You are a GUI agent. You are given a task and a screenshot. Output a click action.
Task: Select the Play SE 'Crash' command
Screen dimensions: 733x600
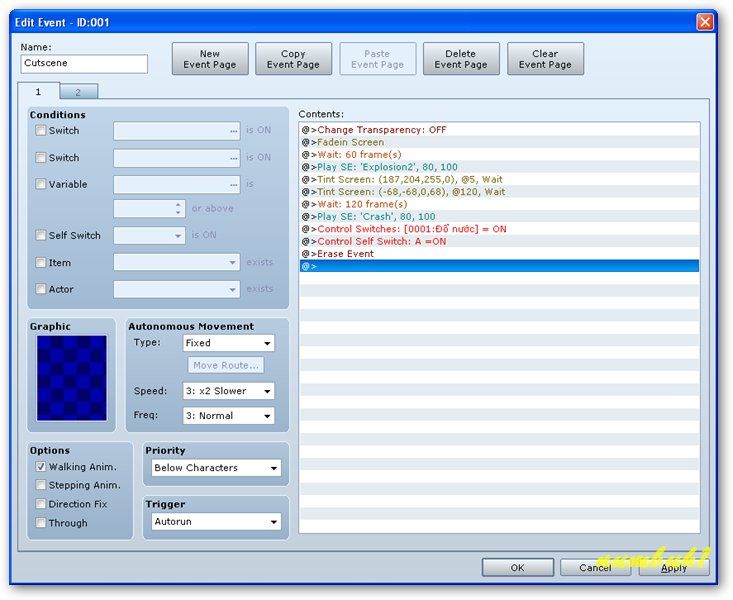pos(499,217)
